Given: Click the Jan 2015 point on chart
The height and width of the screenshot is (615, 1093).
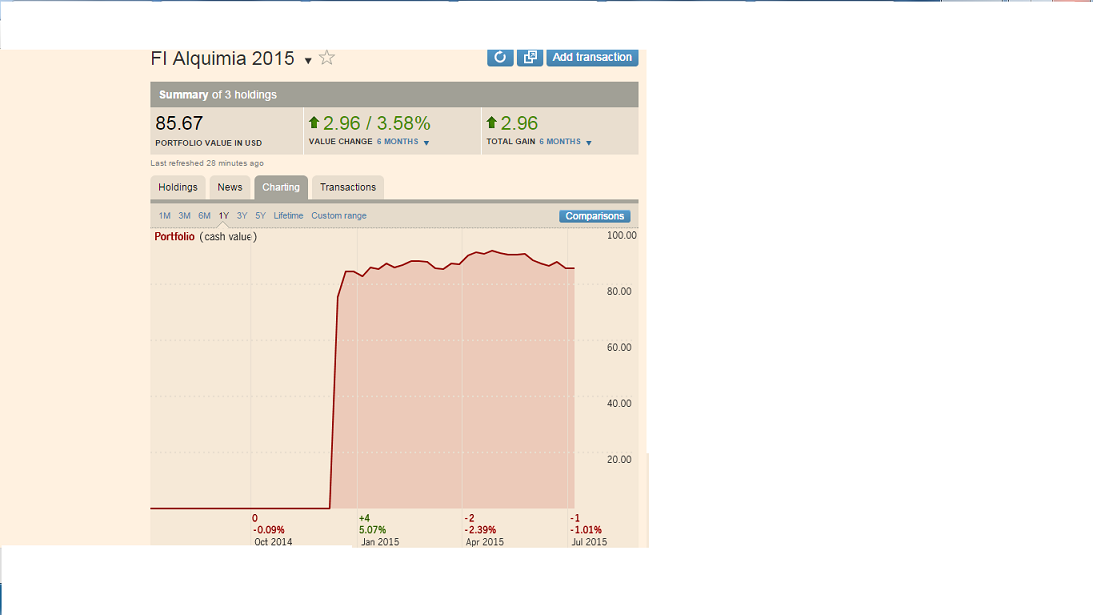Looking at the screenshot, I should [379, 542].
